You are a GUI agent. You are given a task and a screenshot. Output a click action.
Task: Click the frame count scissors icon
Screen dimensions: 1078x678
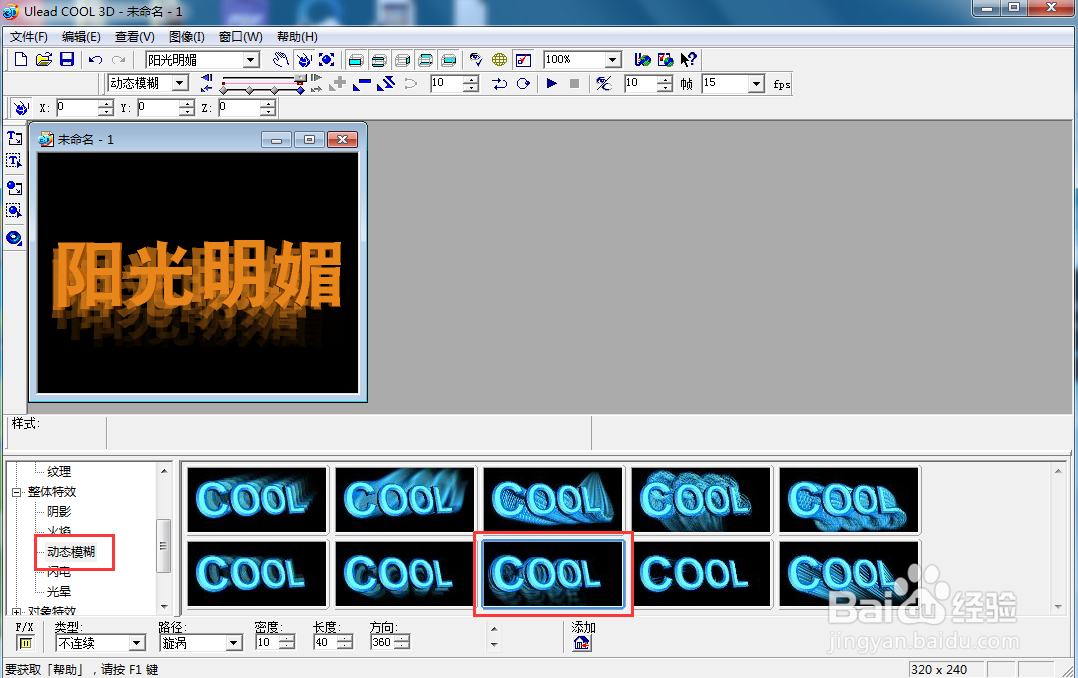(604, 83)
